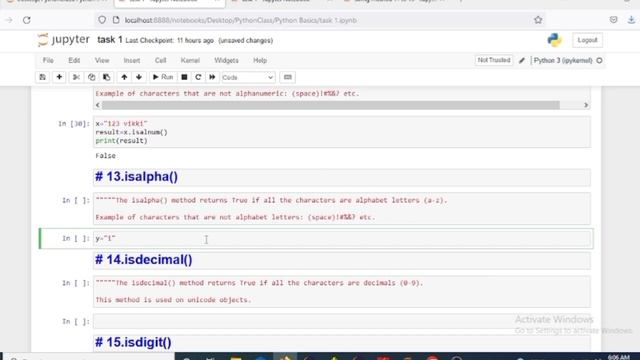The width and height of the screenshot is (640, 360).
Task: Run the selected cell
Action: pyautogui.click(x=162, y=77)
